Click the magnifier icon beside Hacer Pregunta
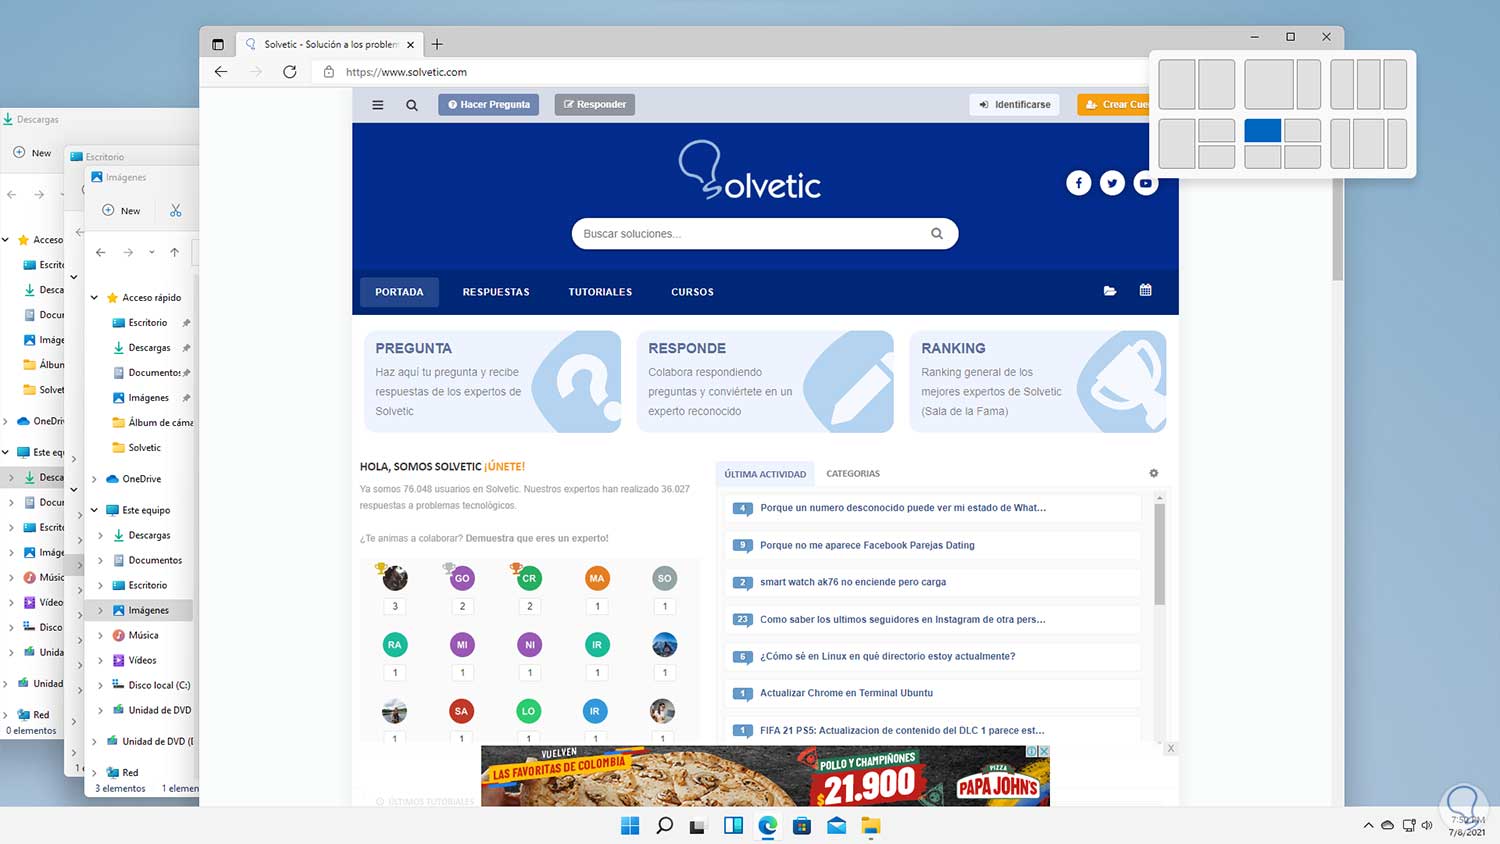 [x=412, y=104]
